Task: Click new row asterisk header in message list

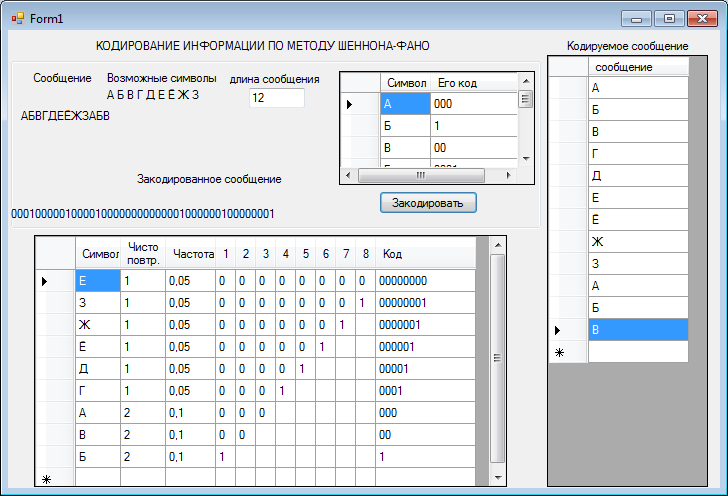Action: point(569,352)
